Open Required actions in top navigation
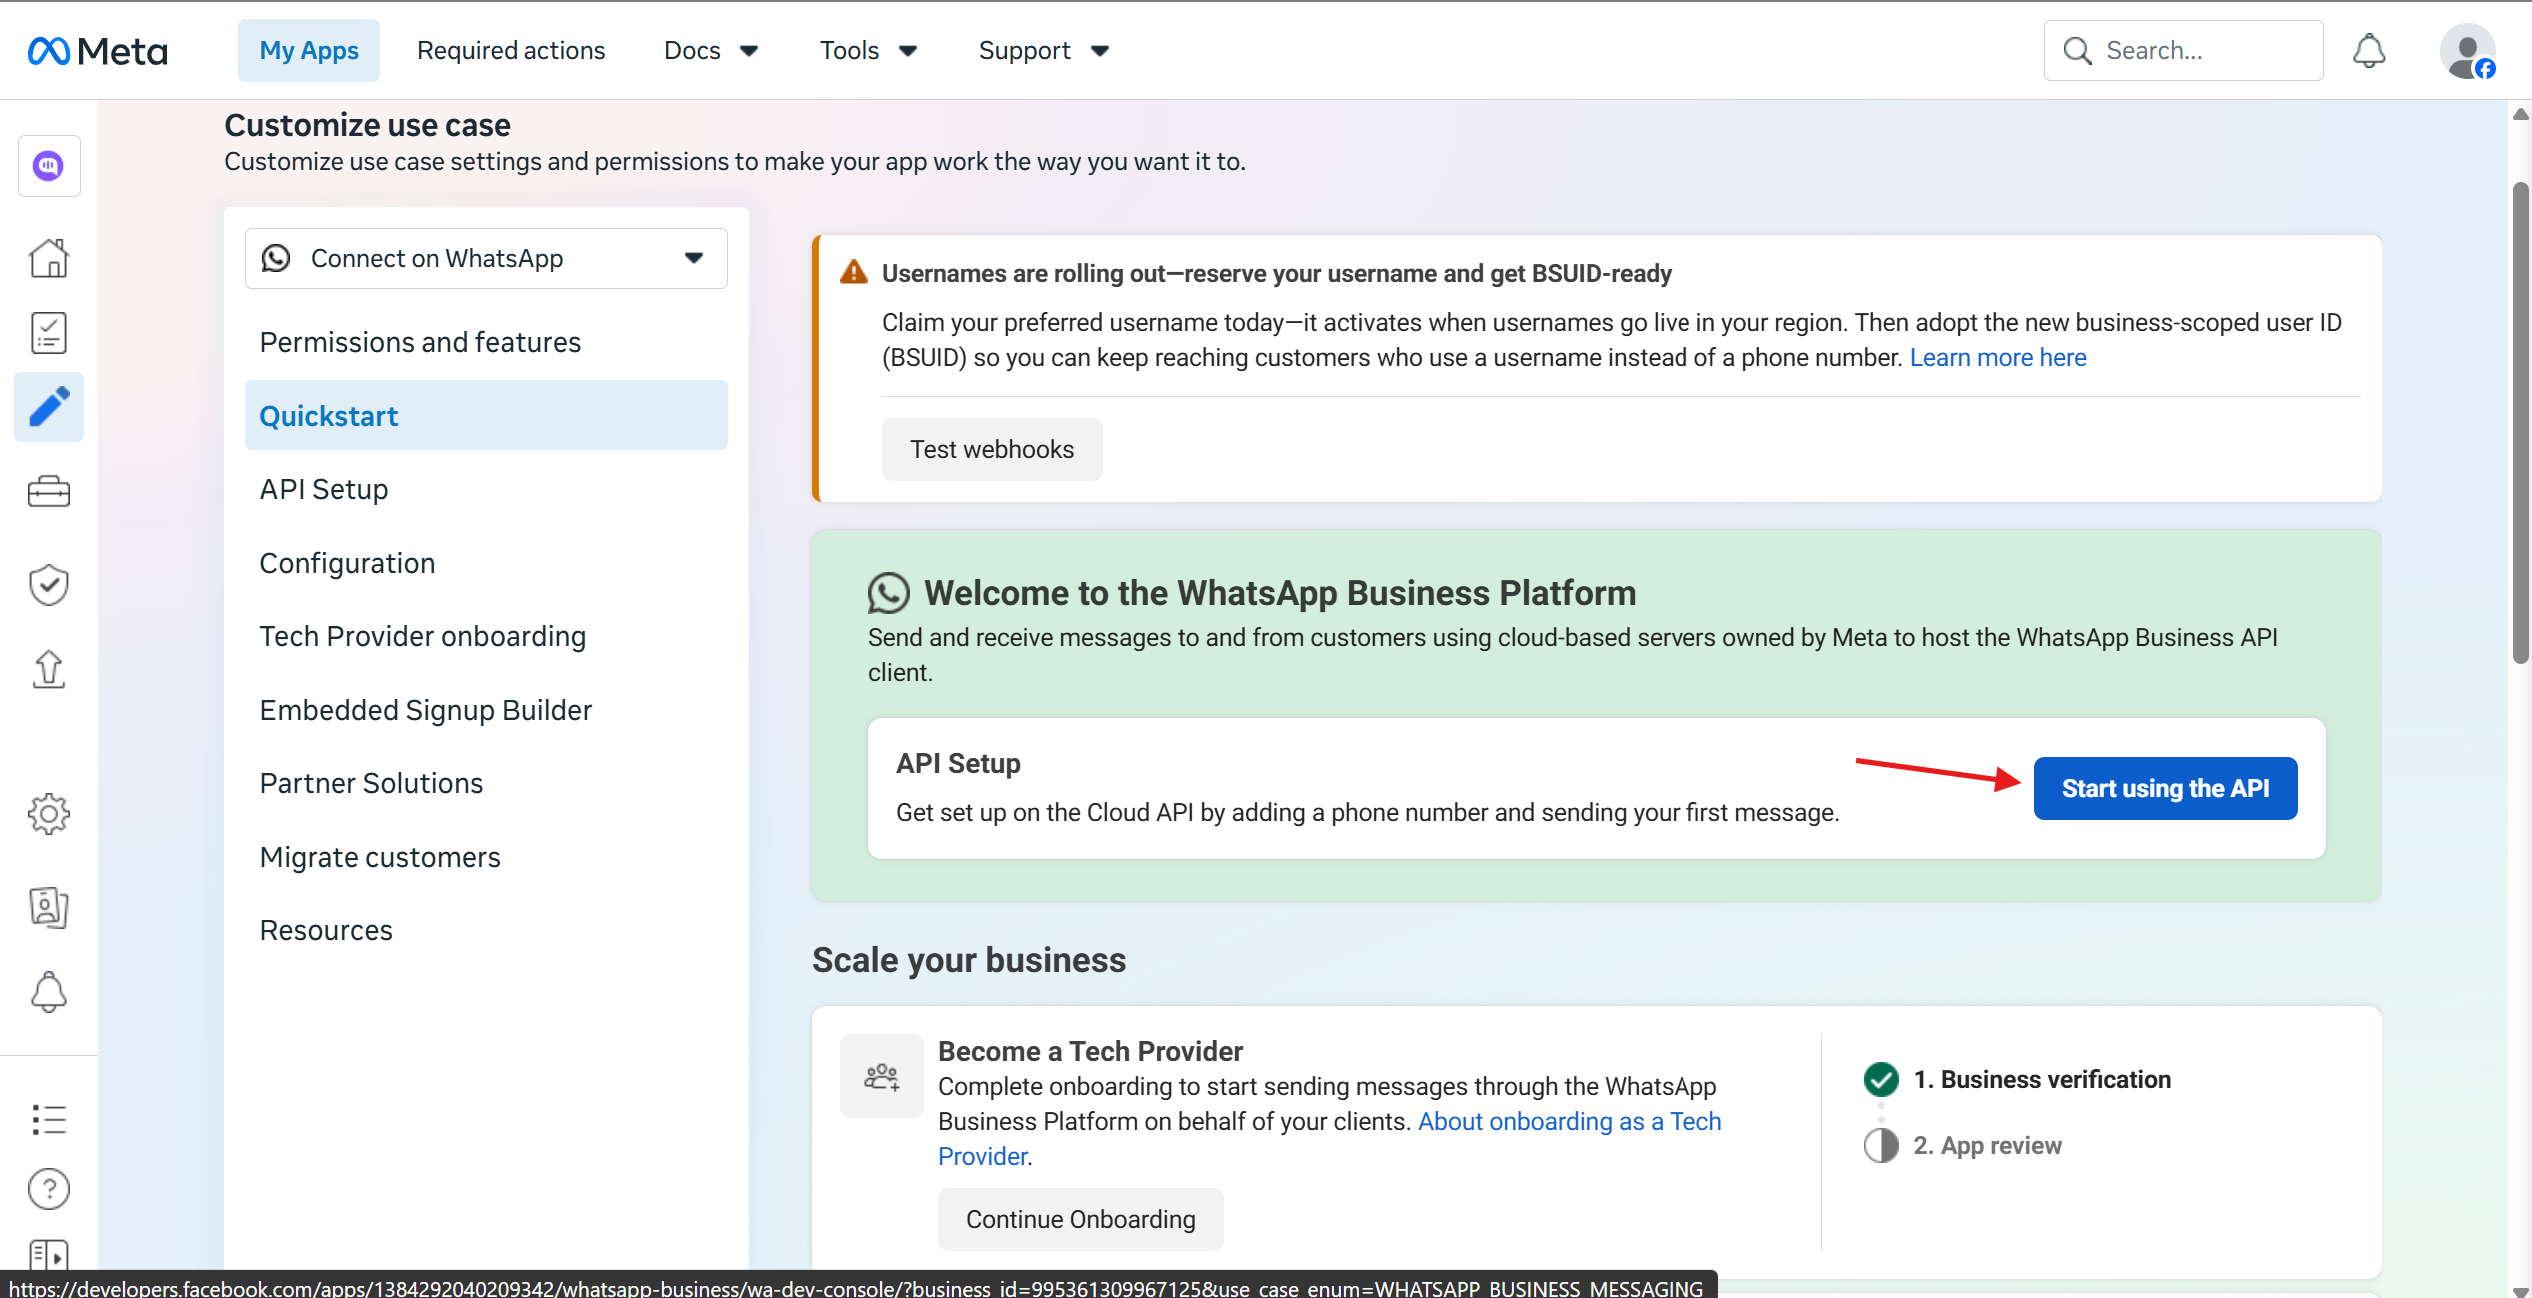 pos(511,51)
